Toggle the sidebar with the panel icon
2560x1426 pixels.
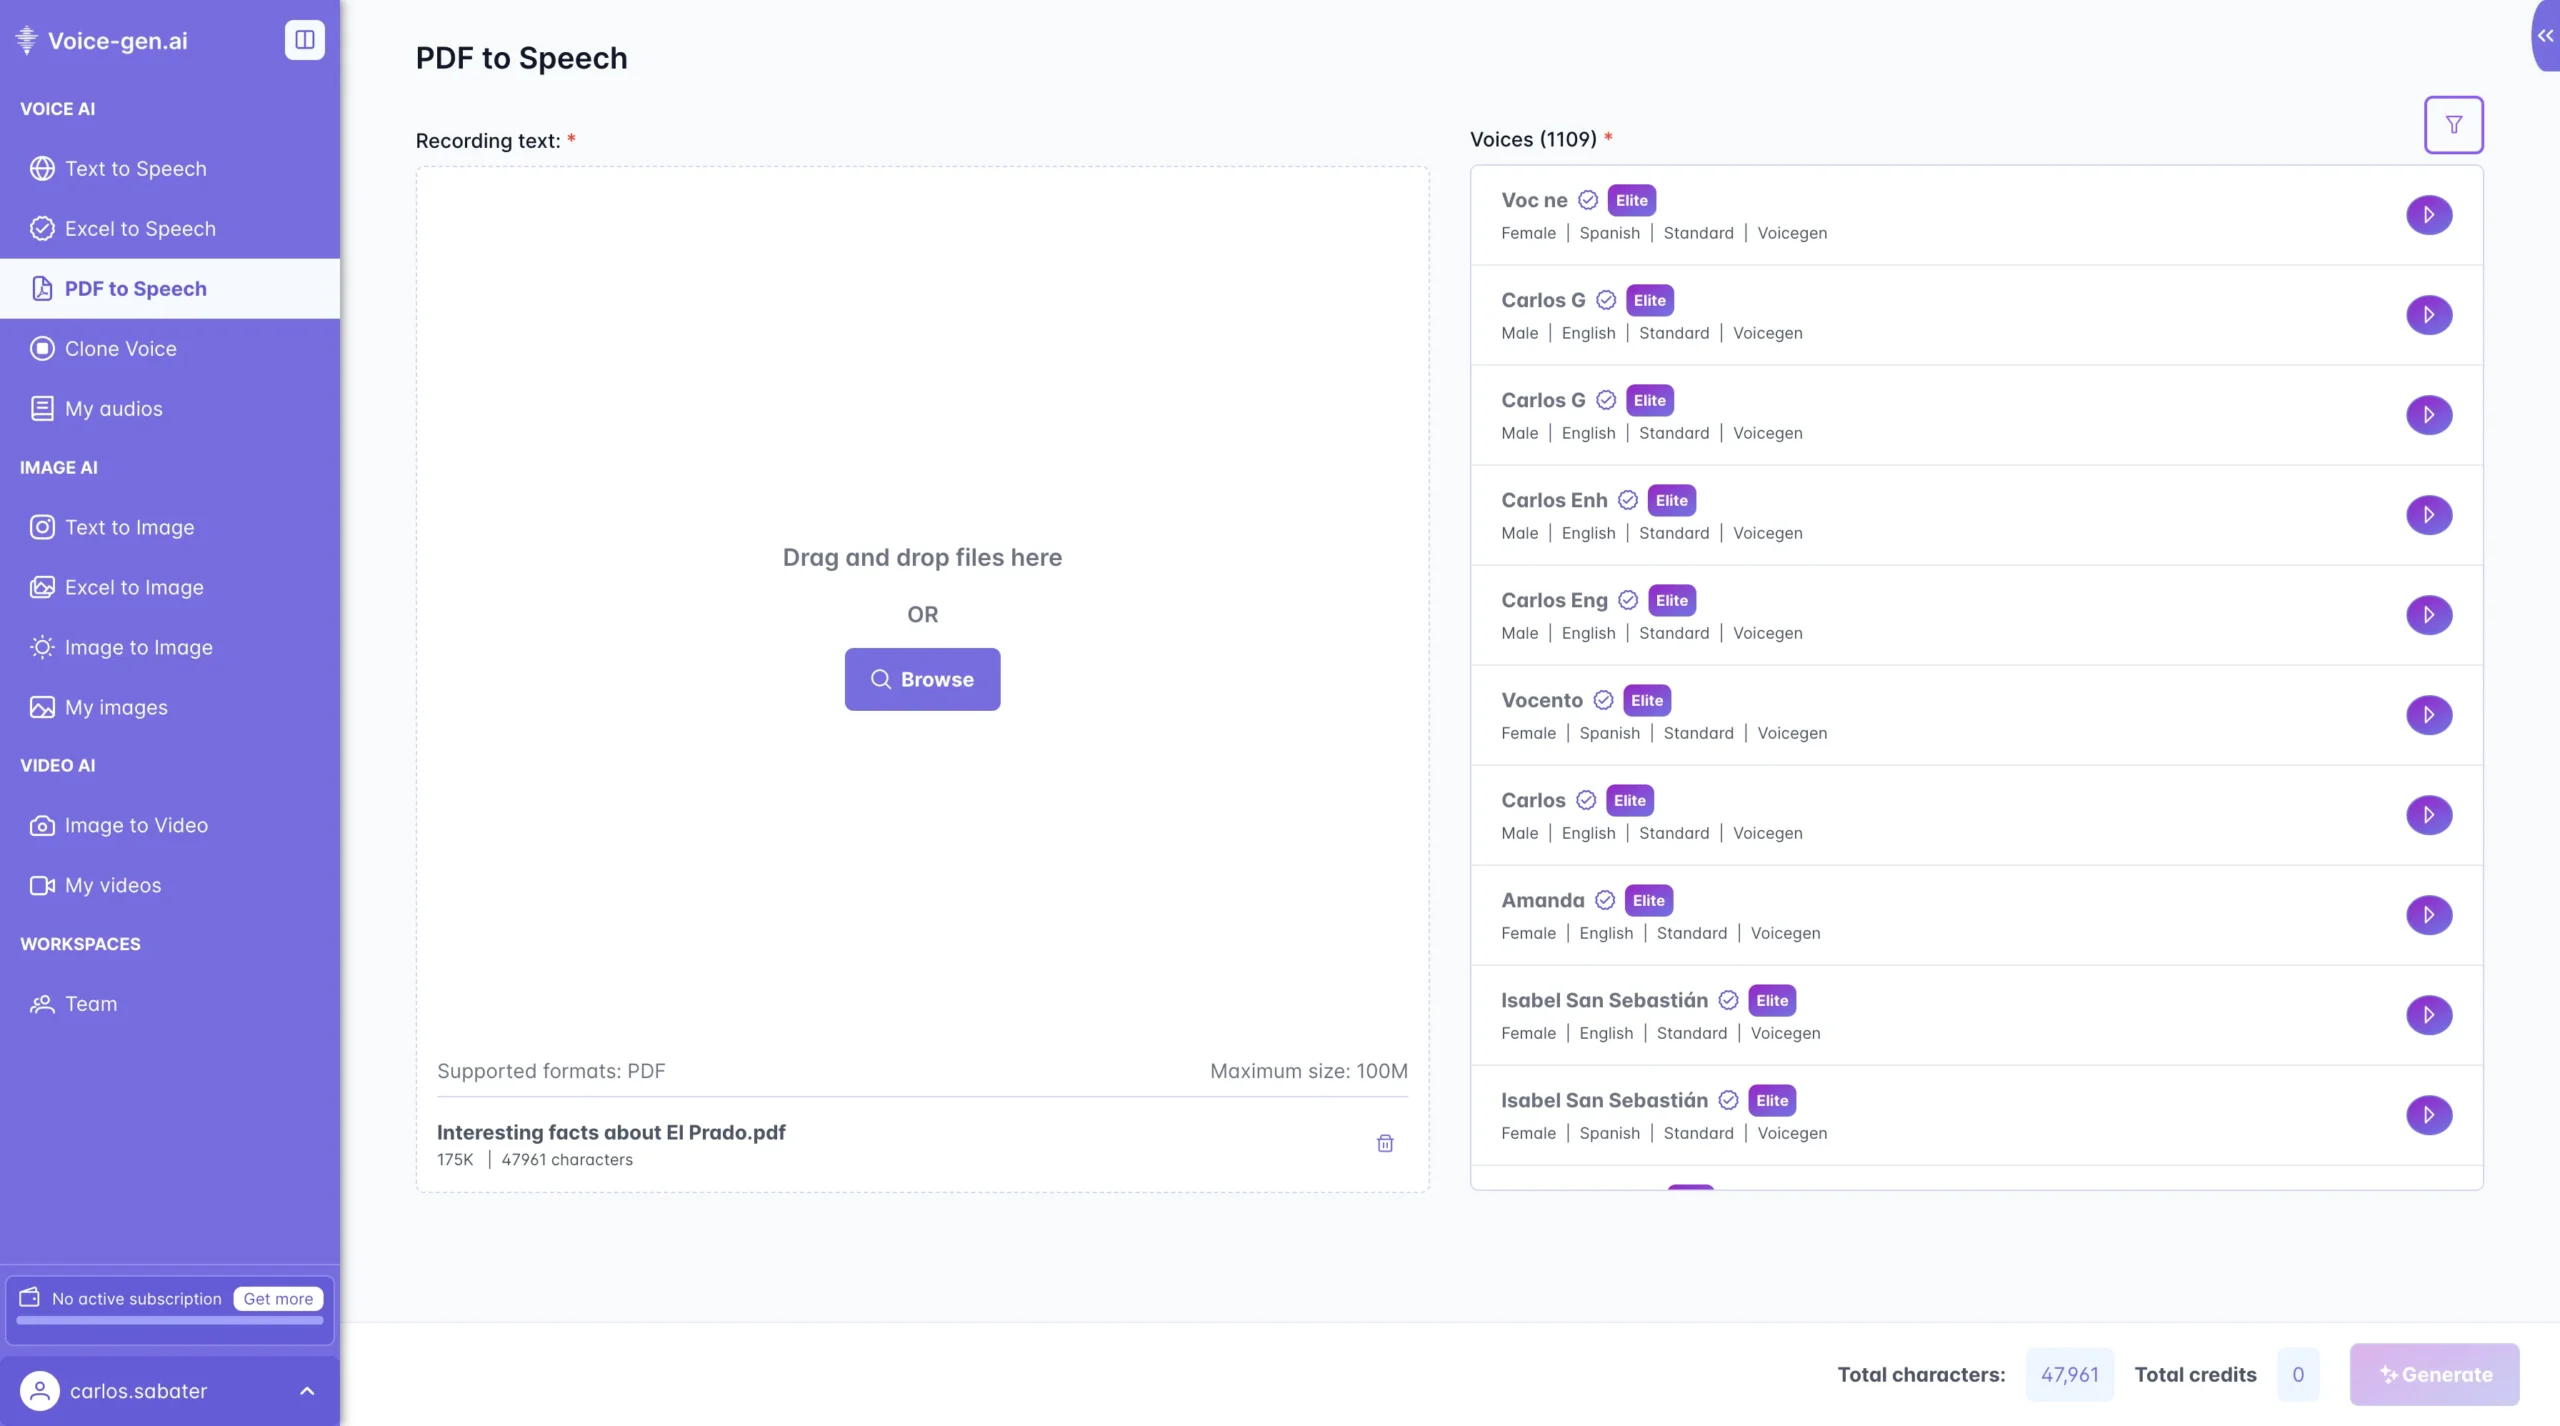click(304, 40)
